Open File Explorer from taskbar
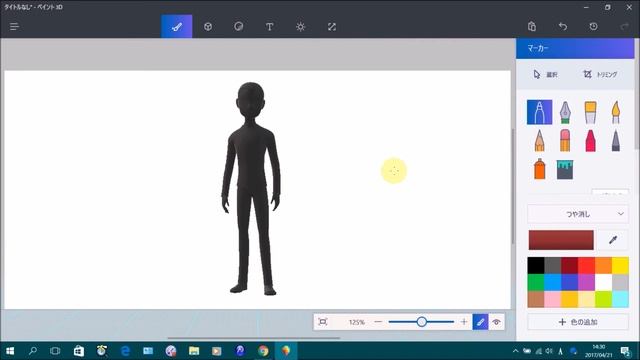The height and width of the screenshot is (360, 640). coord(194,351)
